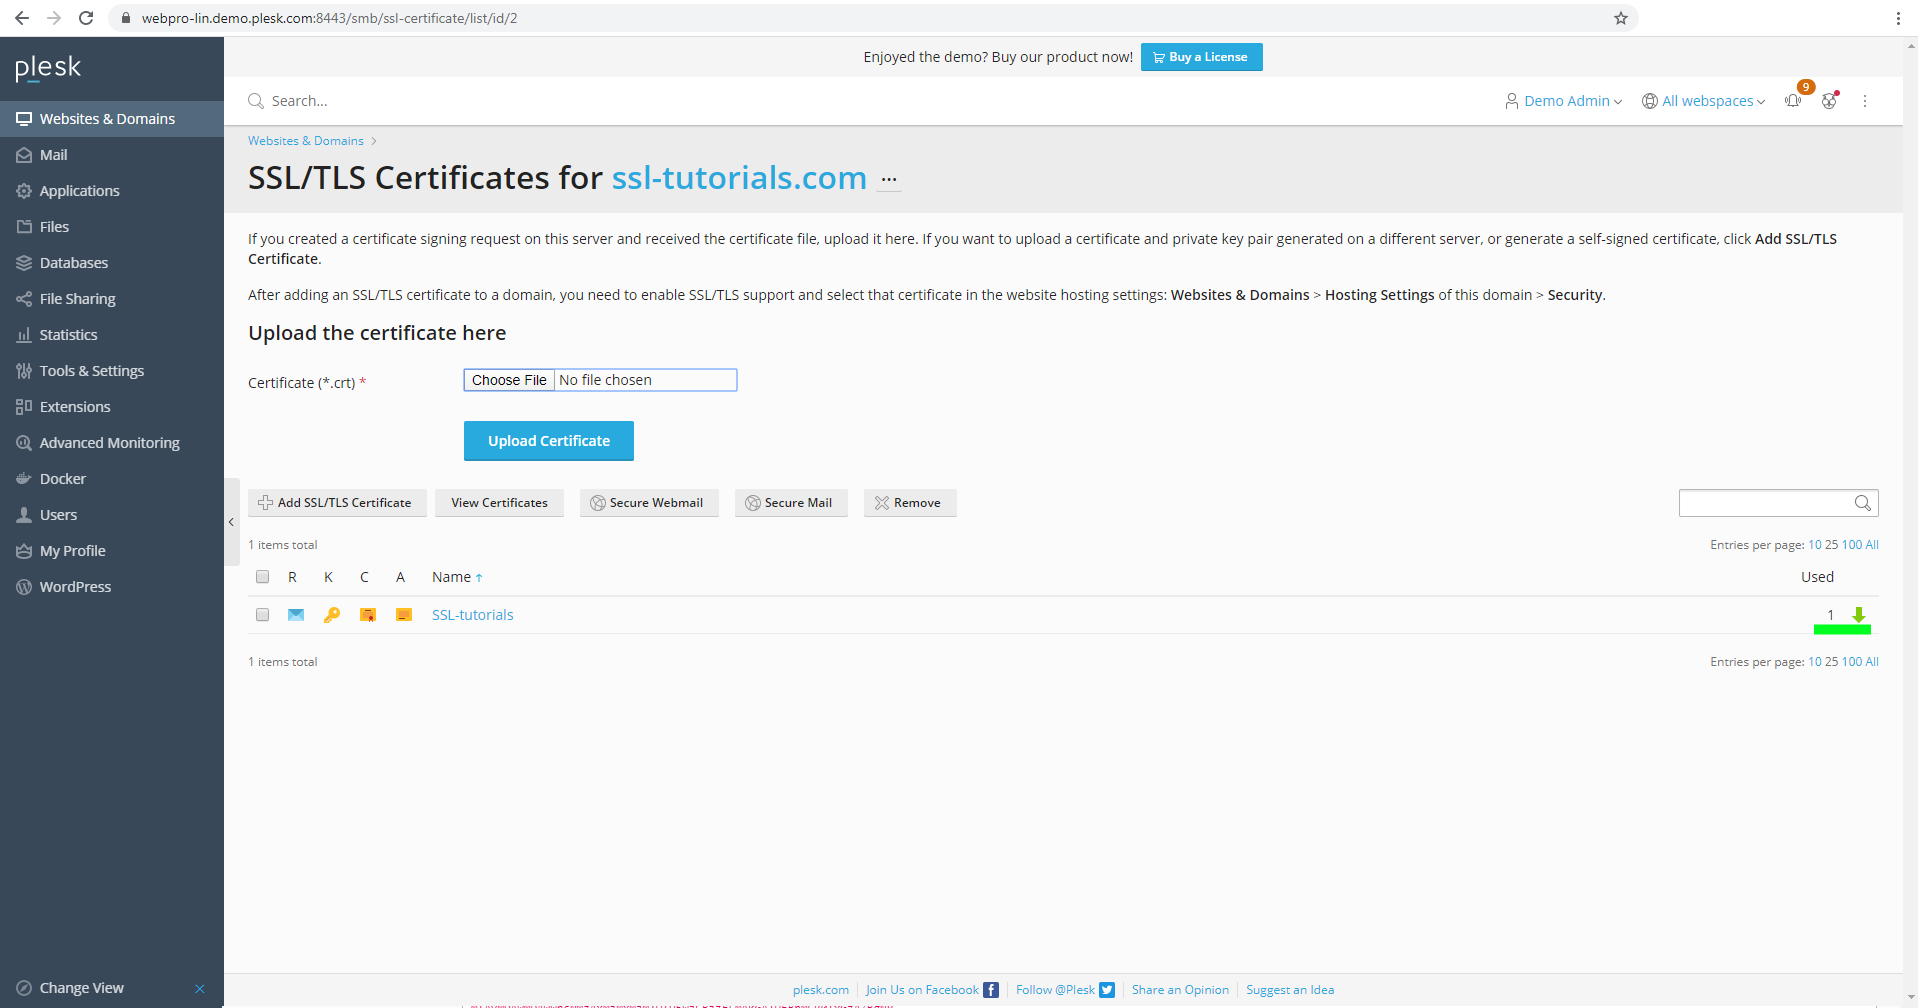The height and width of the screenshot is (1008, 1918).
Task: Click the Docker whale icon
Action: click(24, 479)
